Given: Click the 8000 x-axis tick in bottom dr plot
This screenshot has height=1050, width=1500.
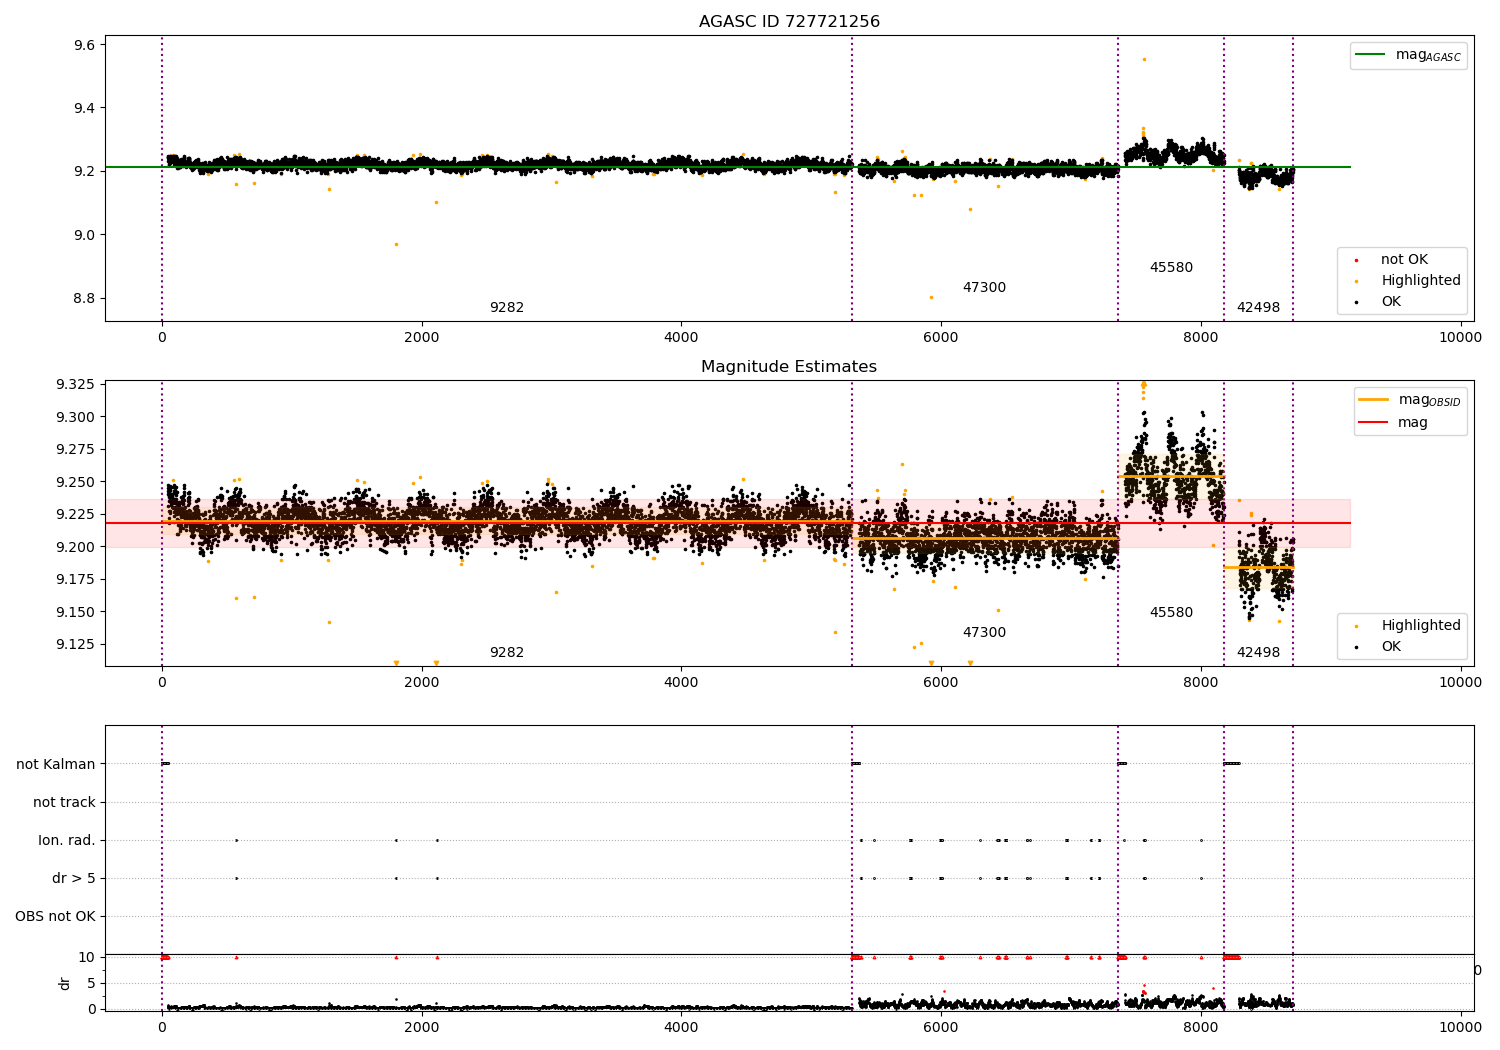Looking at the screenshot, I should click(x=1201, y=1026).
